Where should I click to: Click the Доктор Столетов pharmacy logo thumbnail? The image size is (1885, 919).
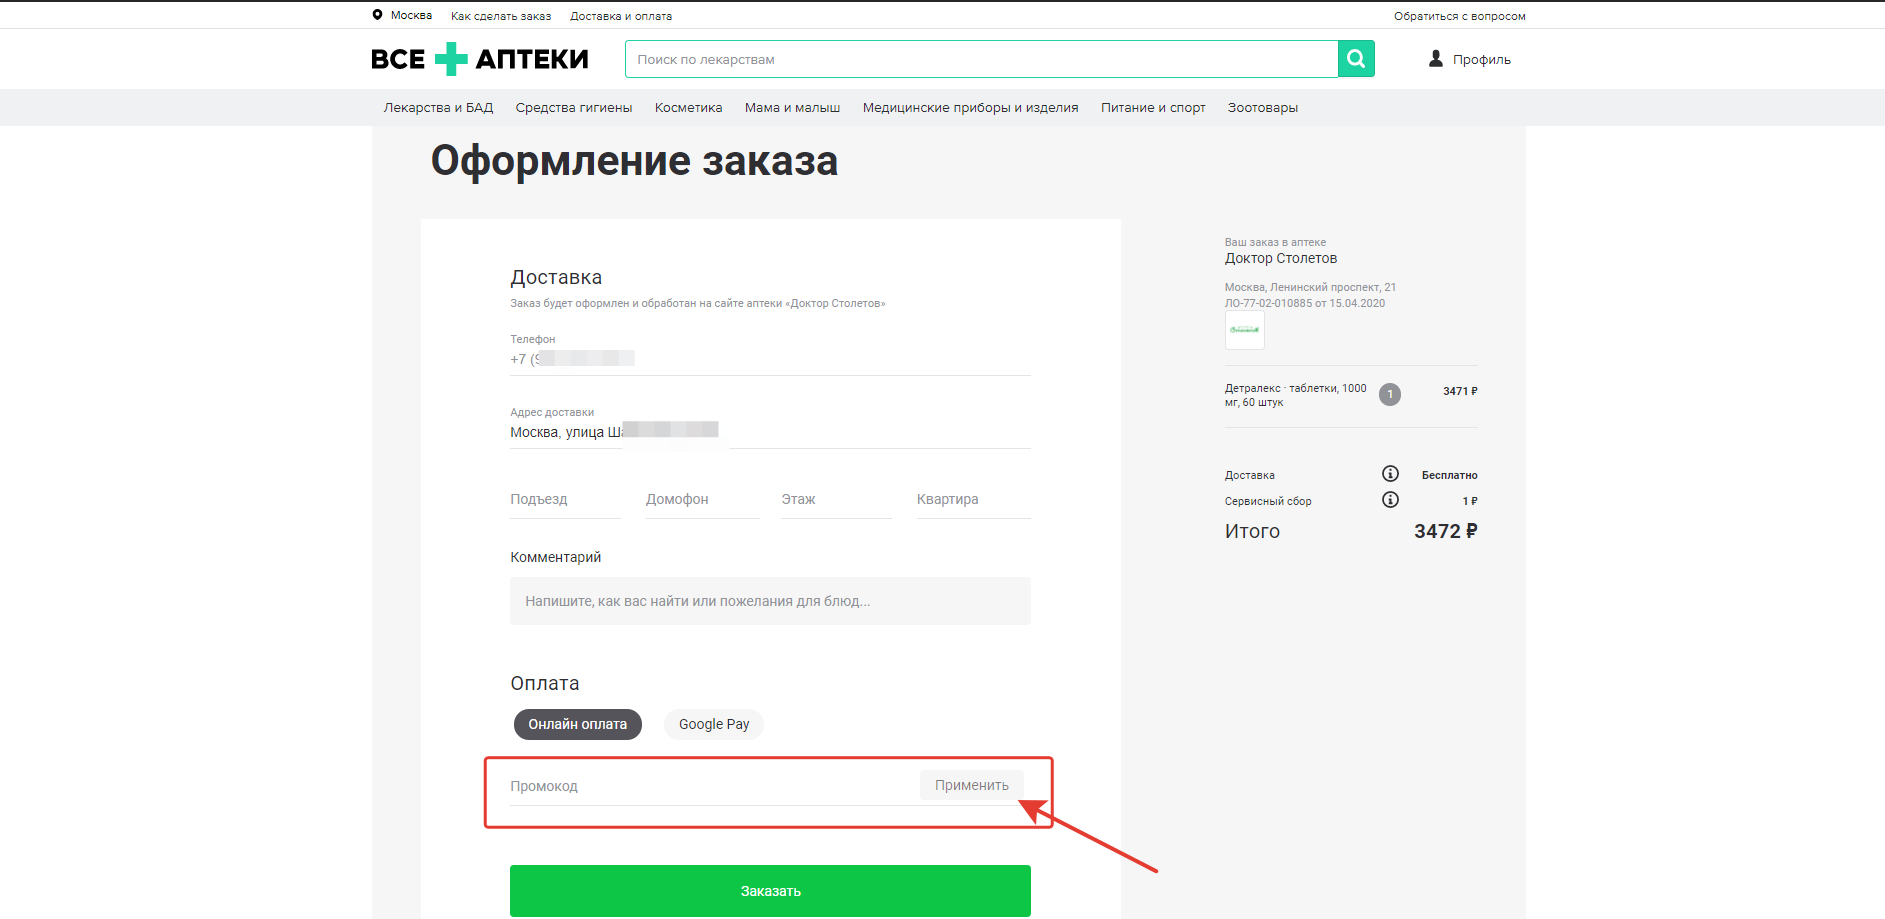1245,330
